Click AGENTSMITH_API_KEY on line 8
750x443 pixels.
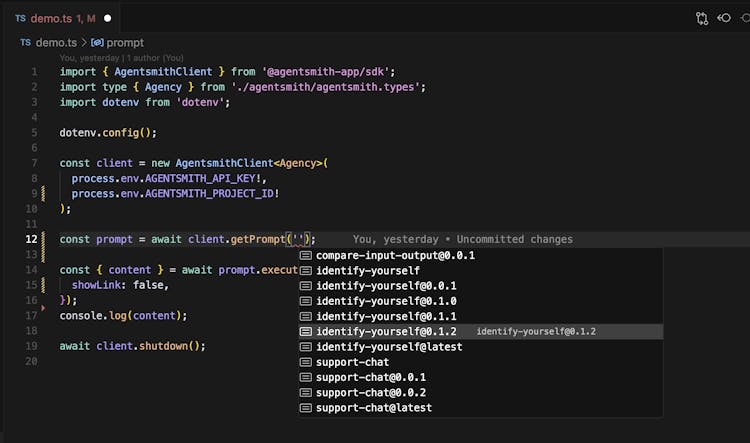pyautogui.click(x=200, y=178)
